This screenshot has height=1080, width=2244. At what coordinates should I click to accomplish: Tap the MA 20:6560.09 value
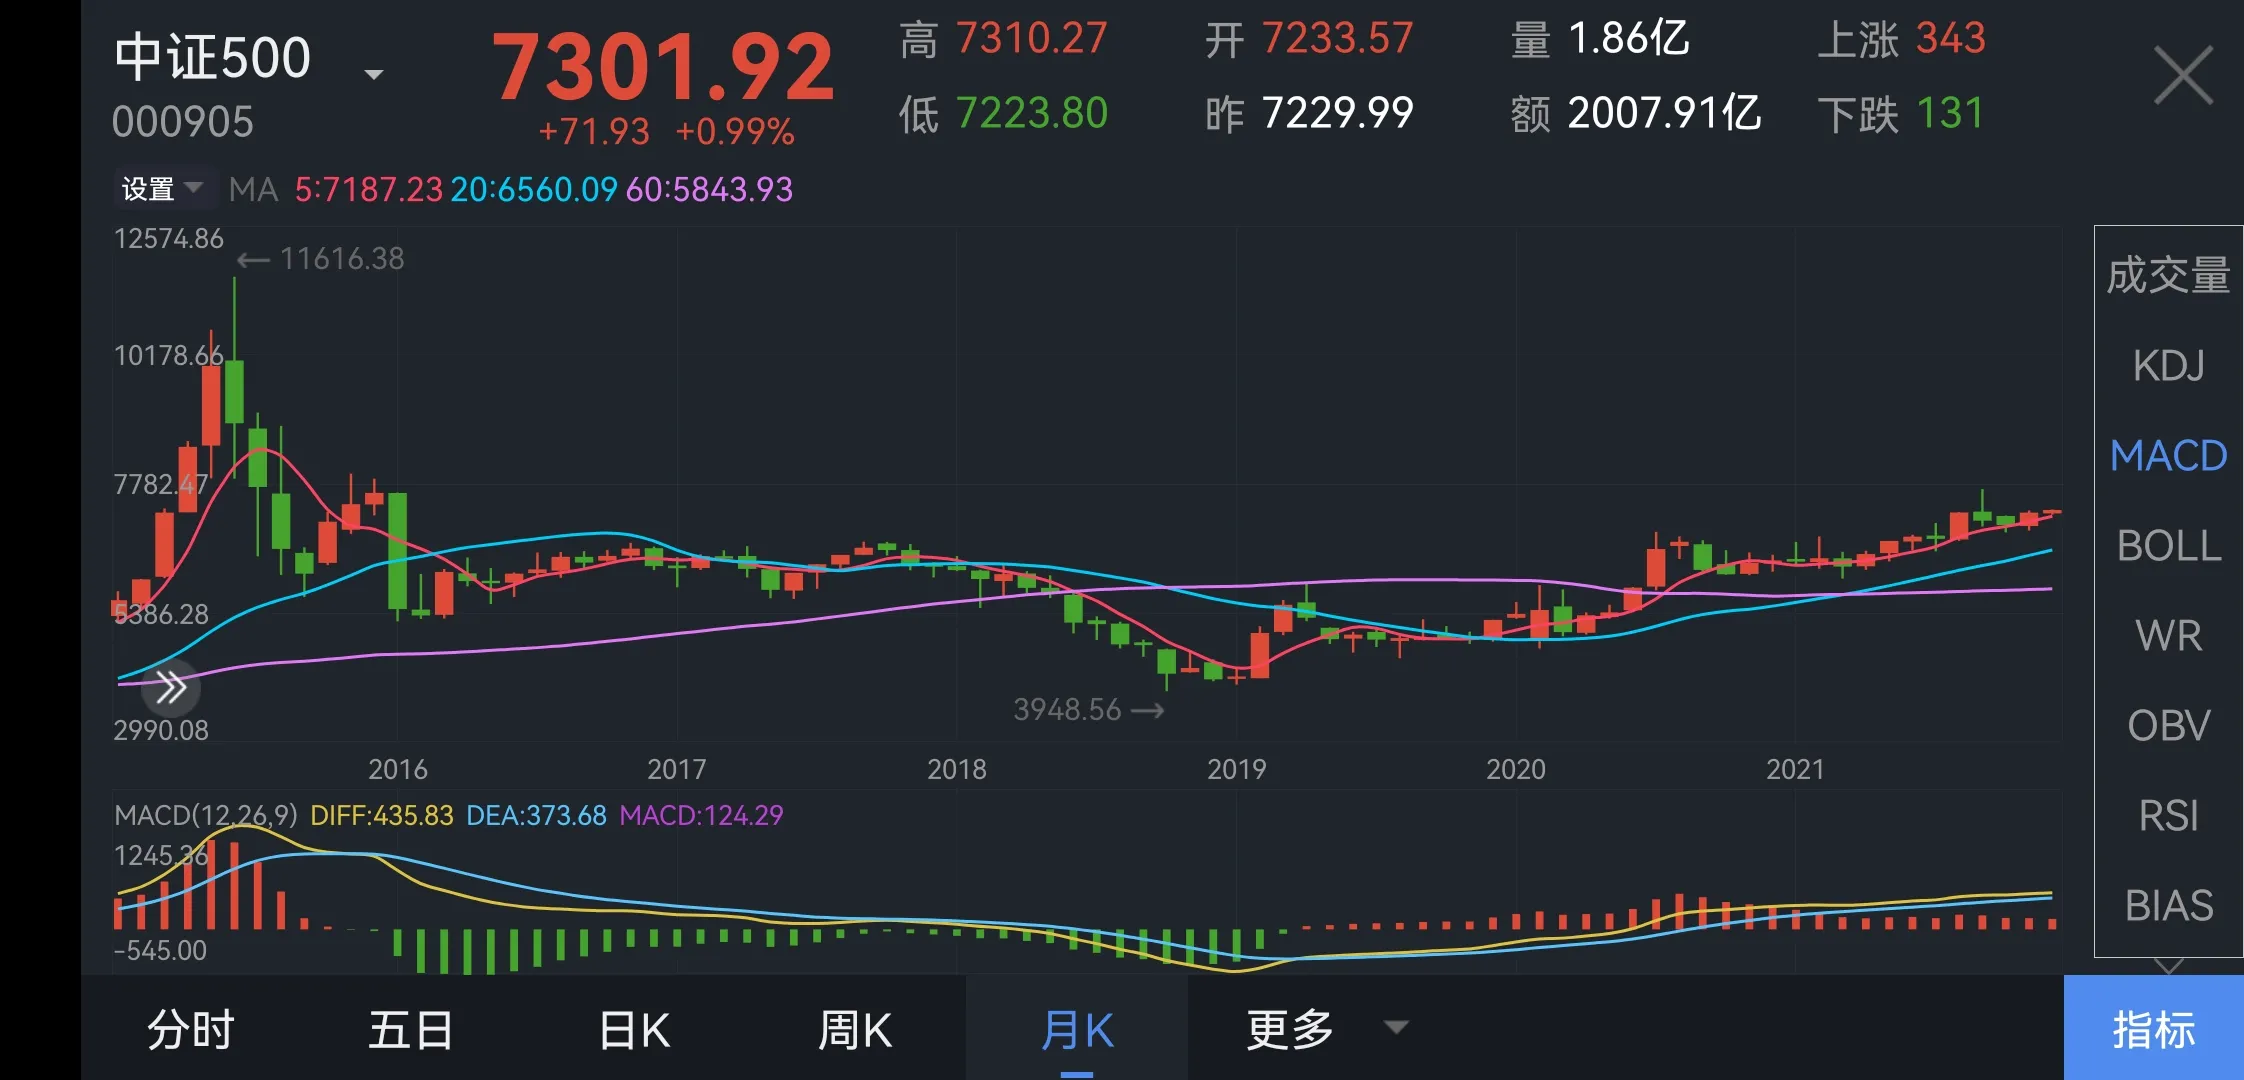[533, 189]
